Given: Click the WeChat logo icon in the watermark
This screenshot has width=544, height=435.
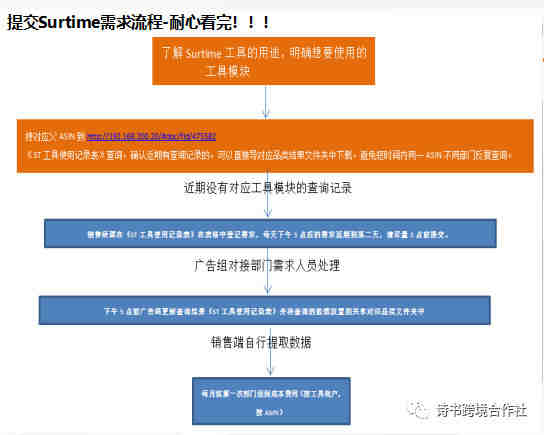Looking at the screenshot, I should 417,410.
